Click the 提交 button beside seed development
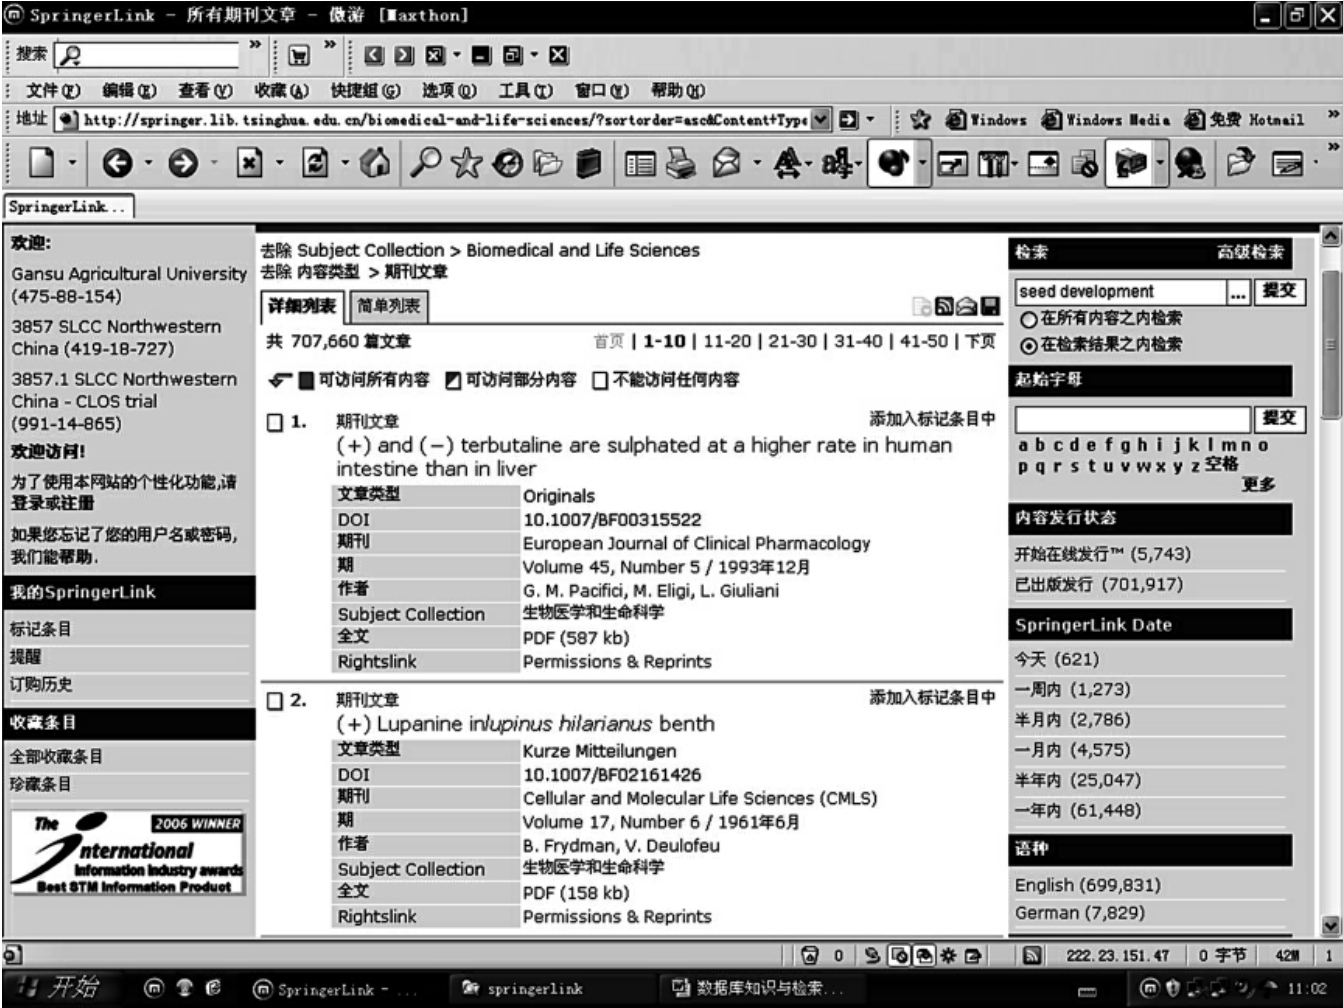The width and height of the screenshot is (1343, 1008). (1279, 291)
